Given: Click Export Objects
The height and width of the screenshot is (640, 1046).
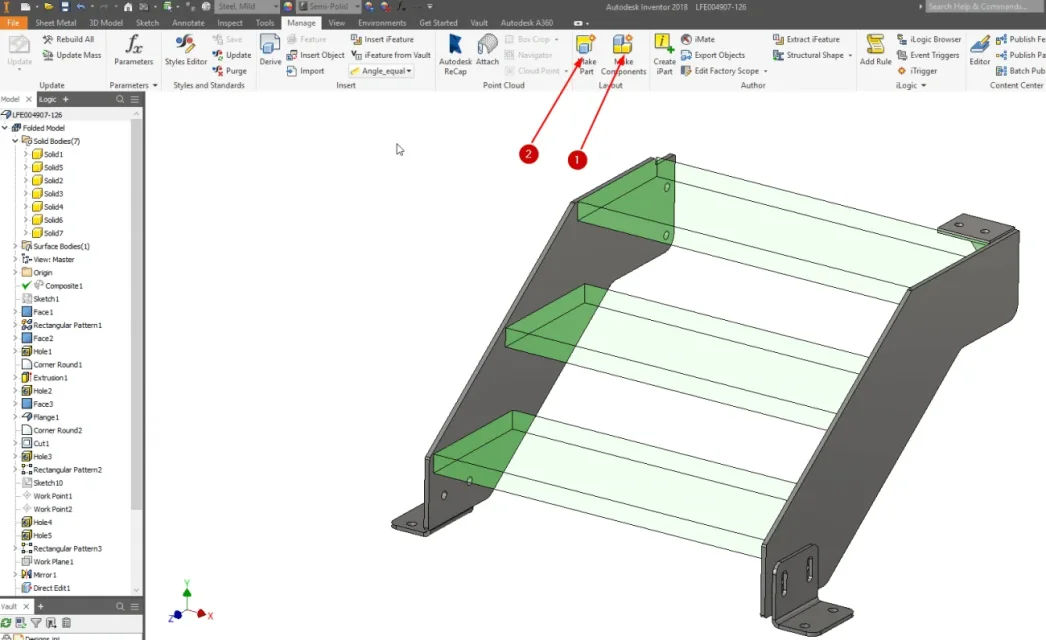Looking at the screenshot, I should pyautogui.click(x=712, y=55).
